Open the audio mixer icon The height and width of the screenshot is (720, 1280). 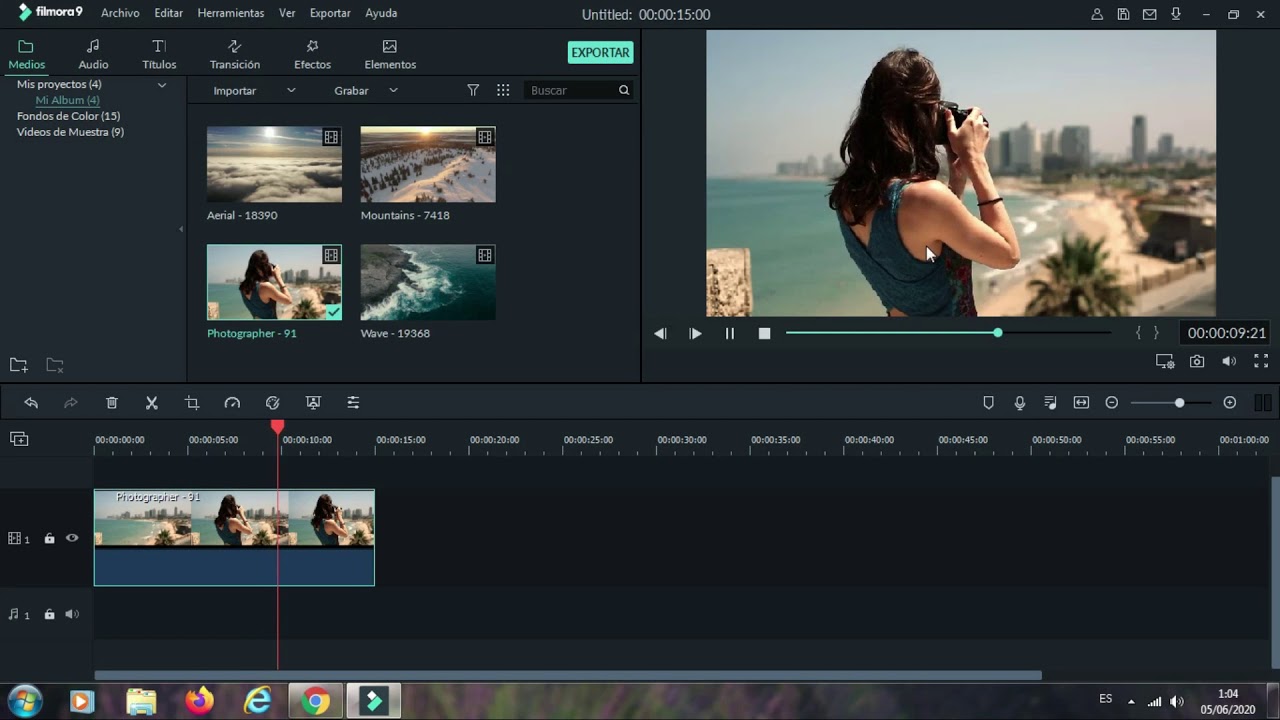pyautogui.click(x=1050, y=403)
